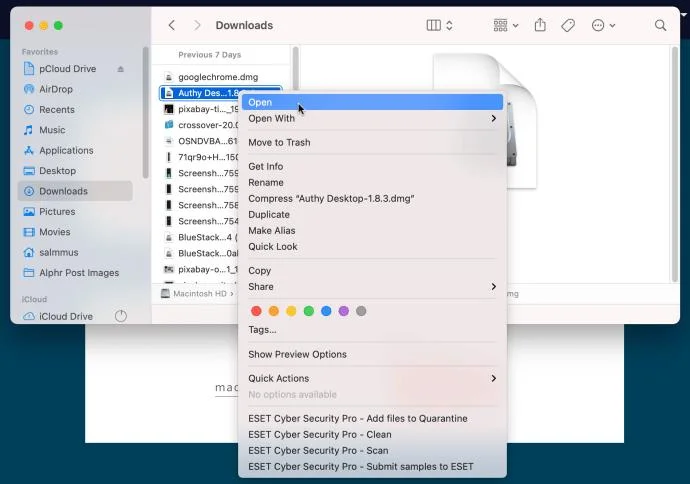The height and width of the screenshot is (484, 690).
Task: Click the sidebar scrollbar
Action: tap(146, 113)
